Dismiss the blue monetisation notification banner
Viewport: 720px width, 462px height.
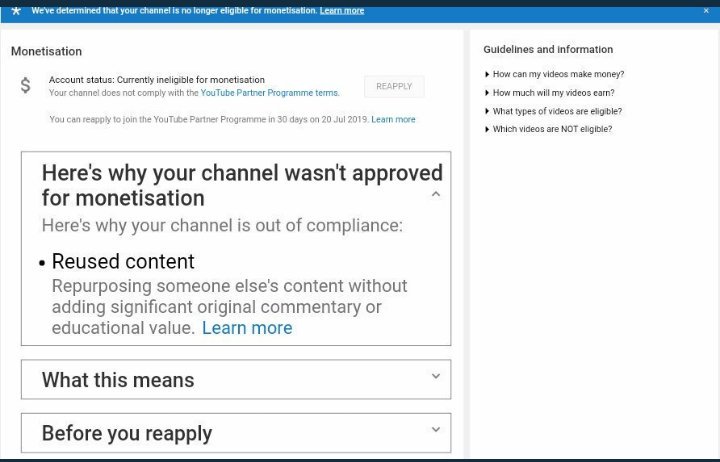(x=706, y=11)
